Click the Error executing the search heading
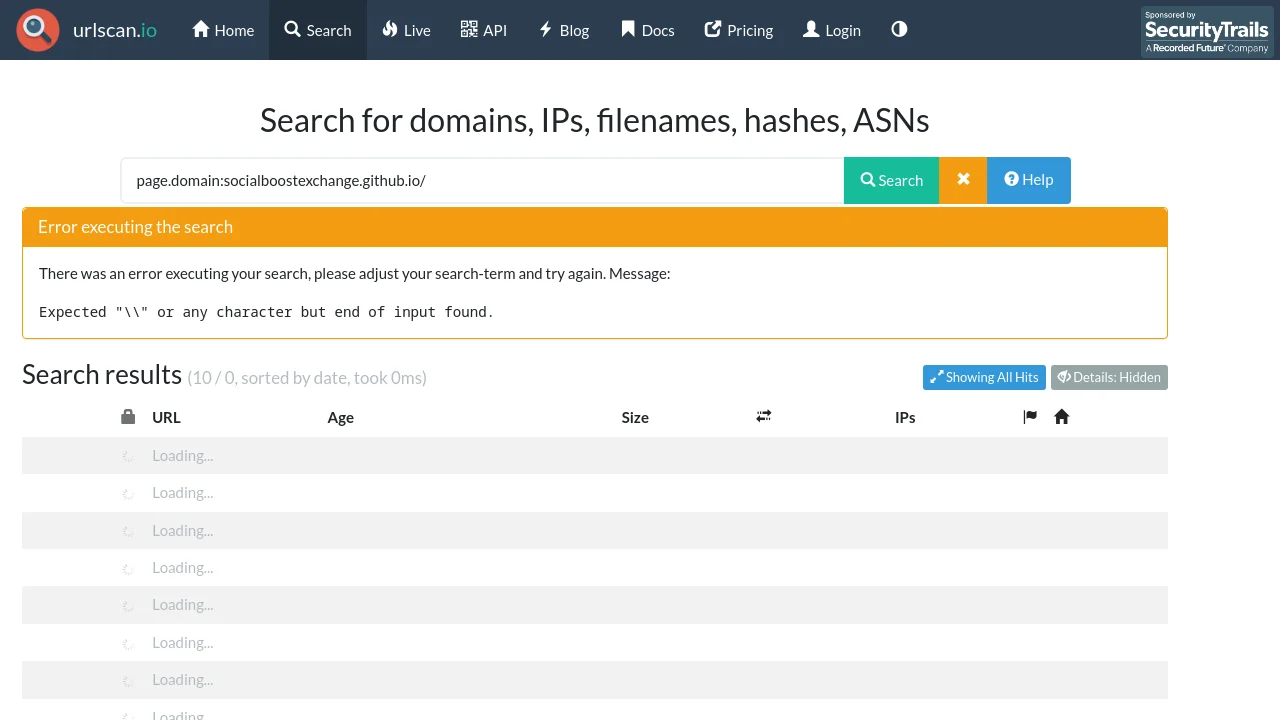This screenshot has height=720, width=1280. (x=135, y=227)
